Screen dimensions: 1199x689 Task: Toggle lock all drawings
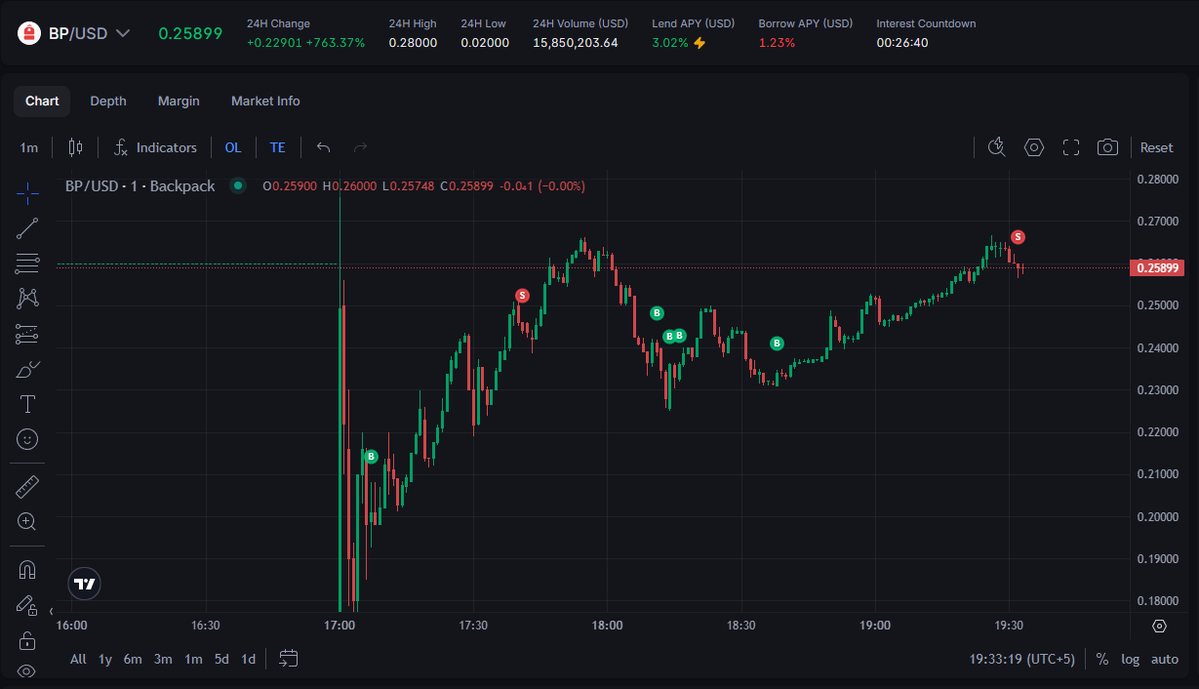(28, 640)
